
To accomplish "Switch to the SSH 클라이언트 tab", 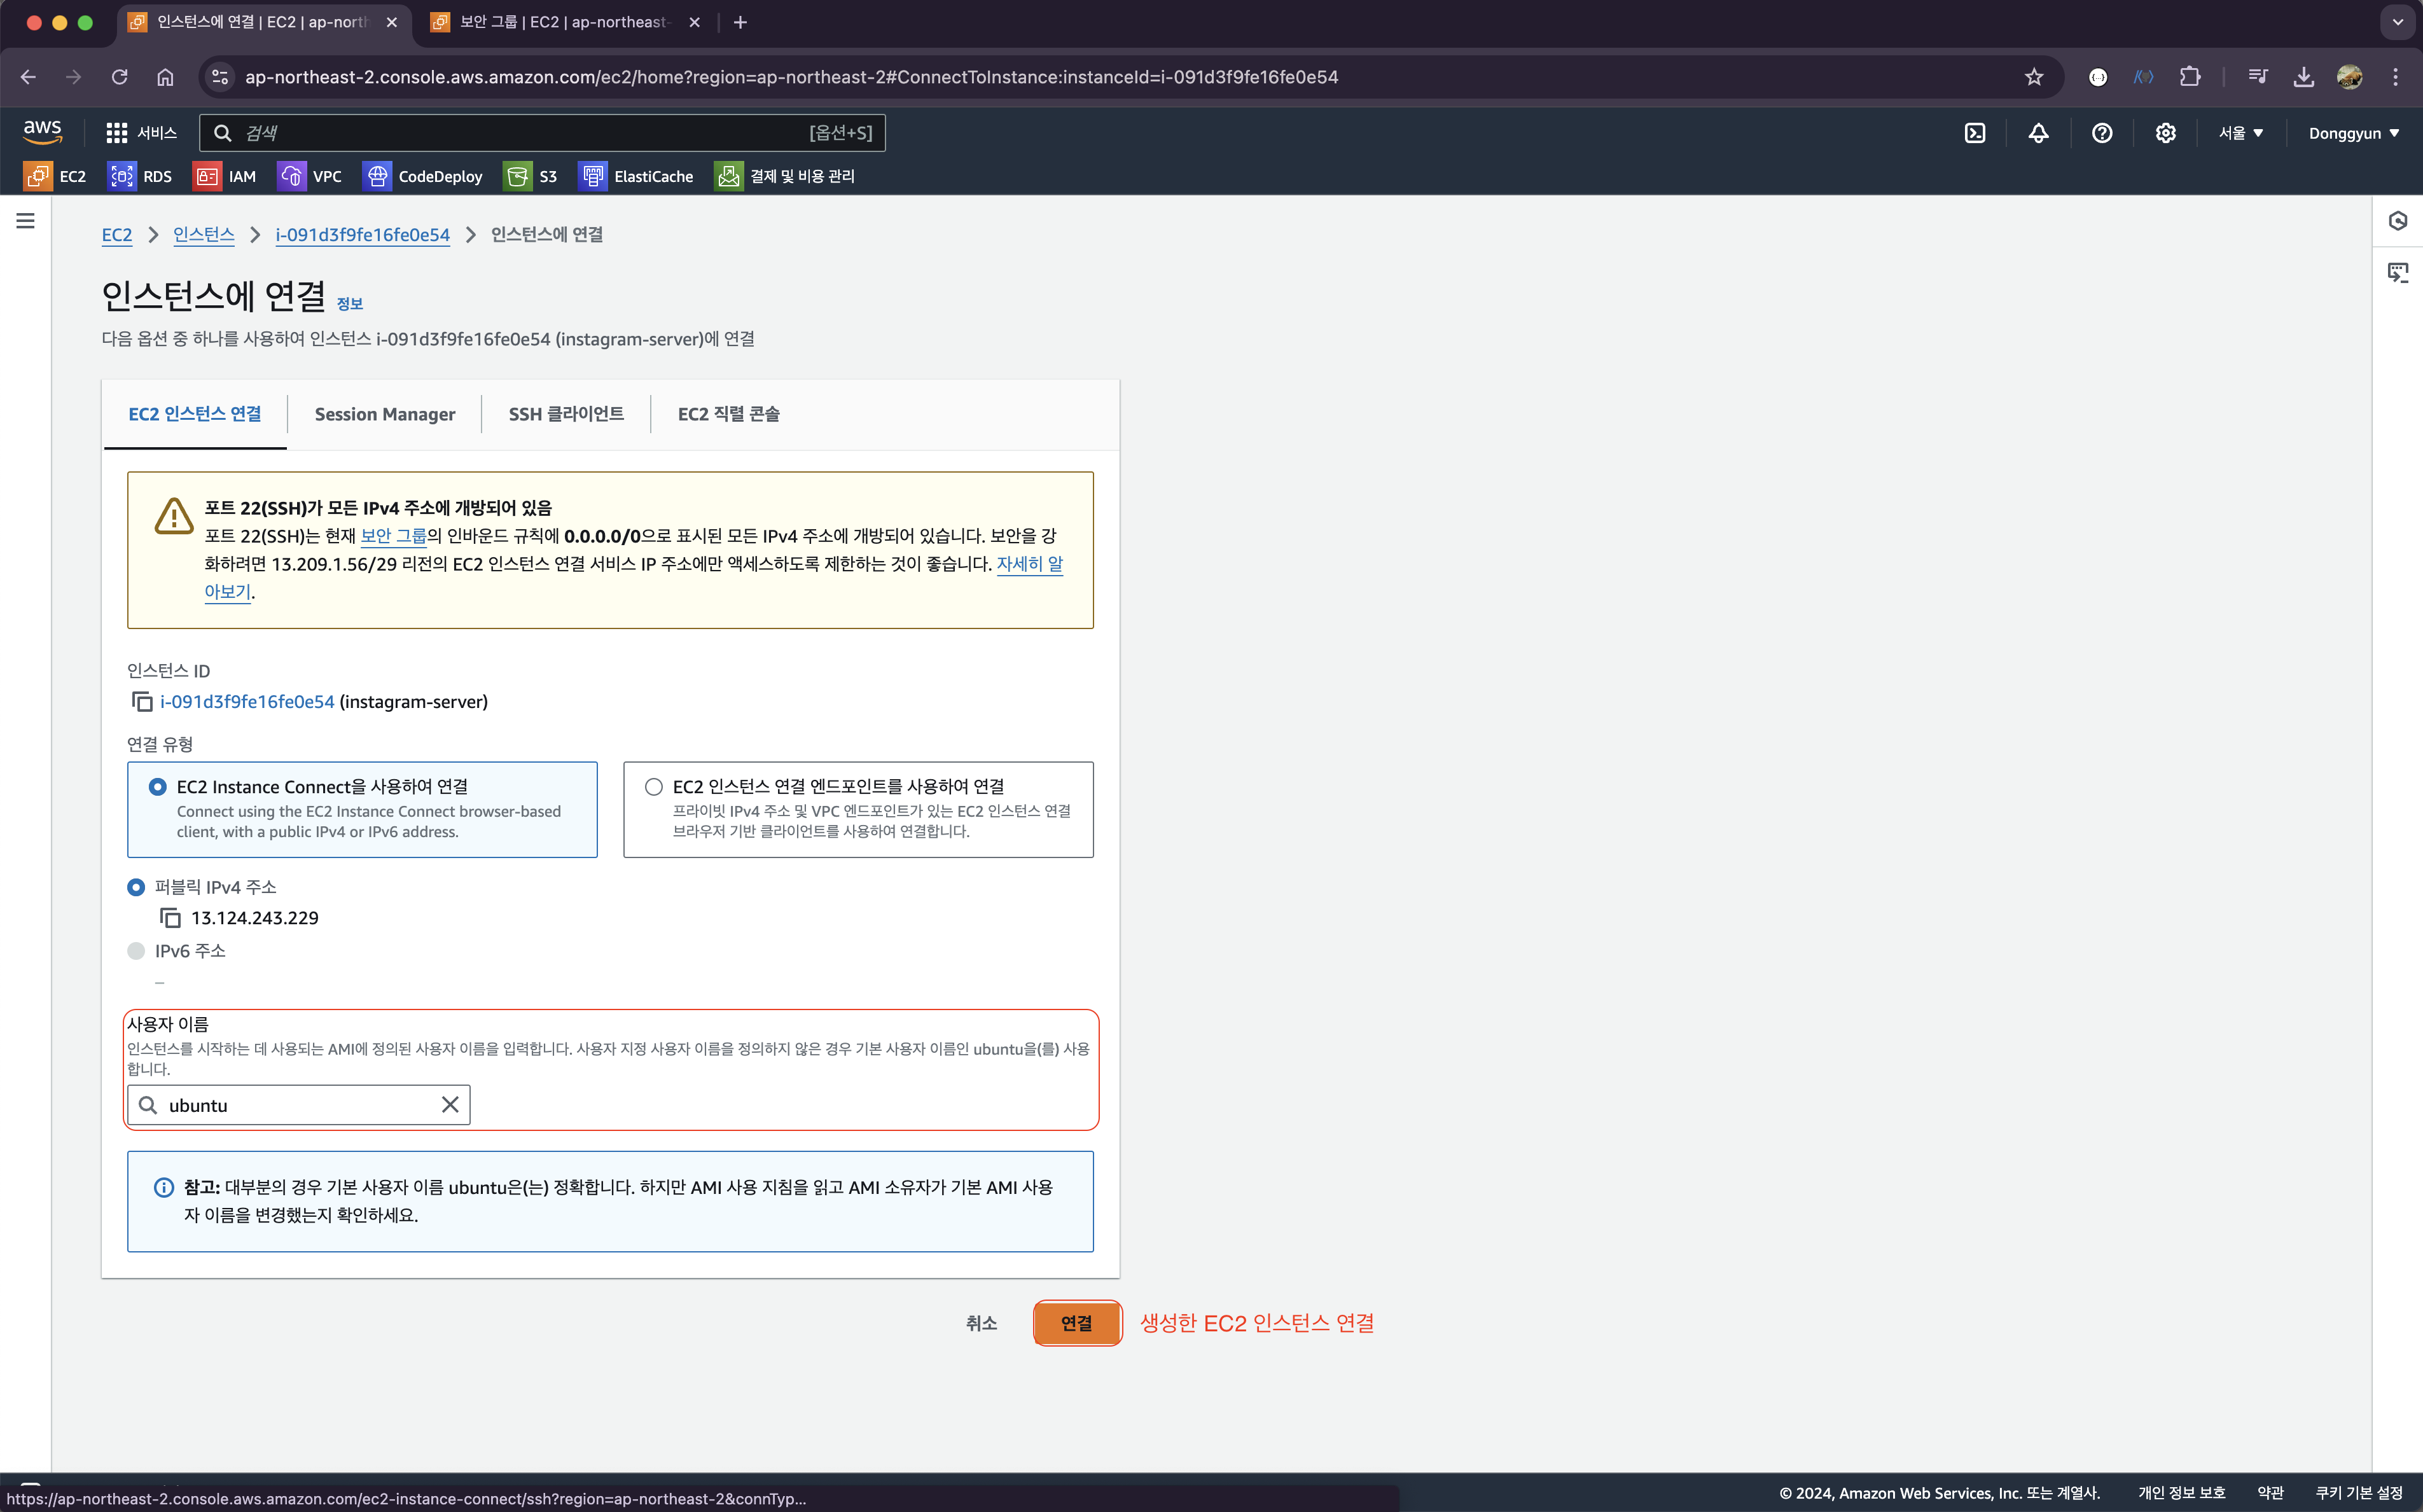I will coord(566,414).
